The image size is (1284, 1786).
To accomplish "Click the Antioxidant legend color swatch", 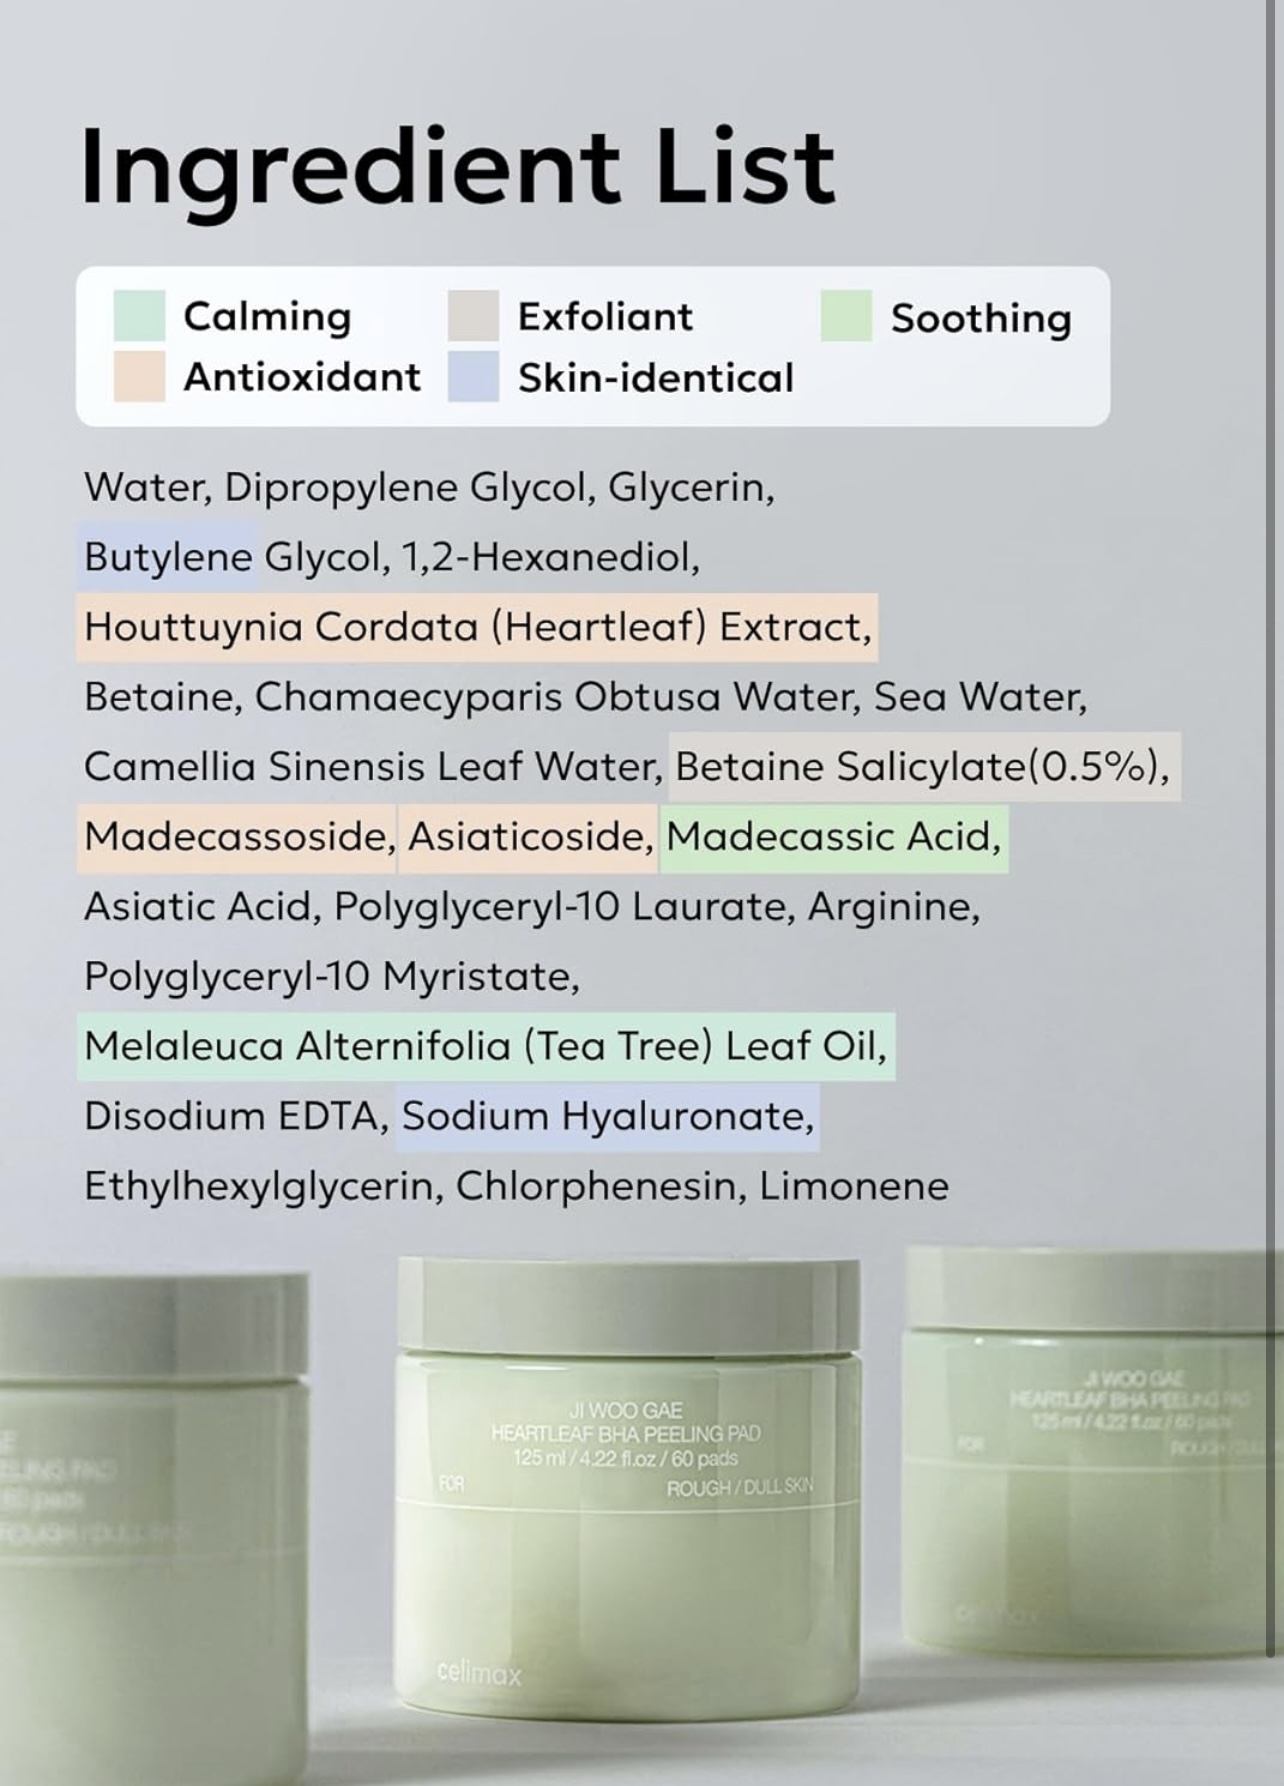I will coord(139,376).
